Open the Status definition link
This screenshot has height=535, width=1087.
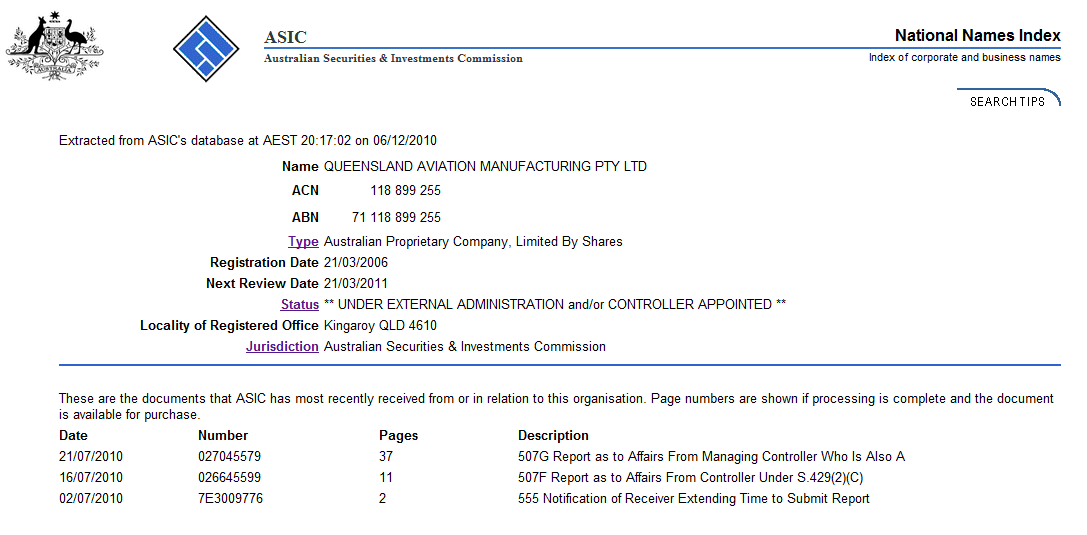(x=300, y=304)
